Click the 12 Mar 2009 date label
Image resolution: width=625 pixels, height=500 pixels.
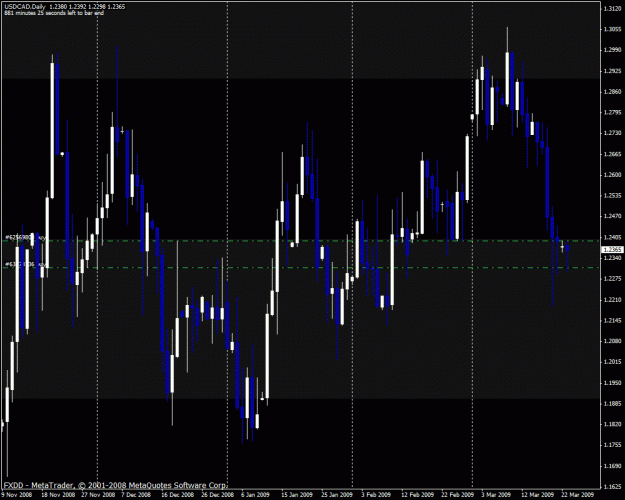pos(538,495)
